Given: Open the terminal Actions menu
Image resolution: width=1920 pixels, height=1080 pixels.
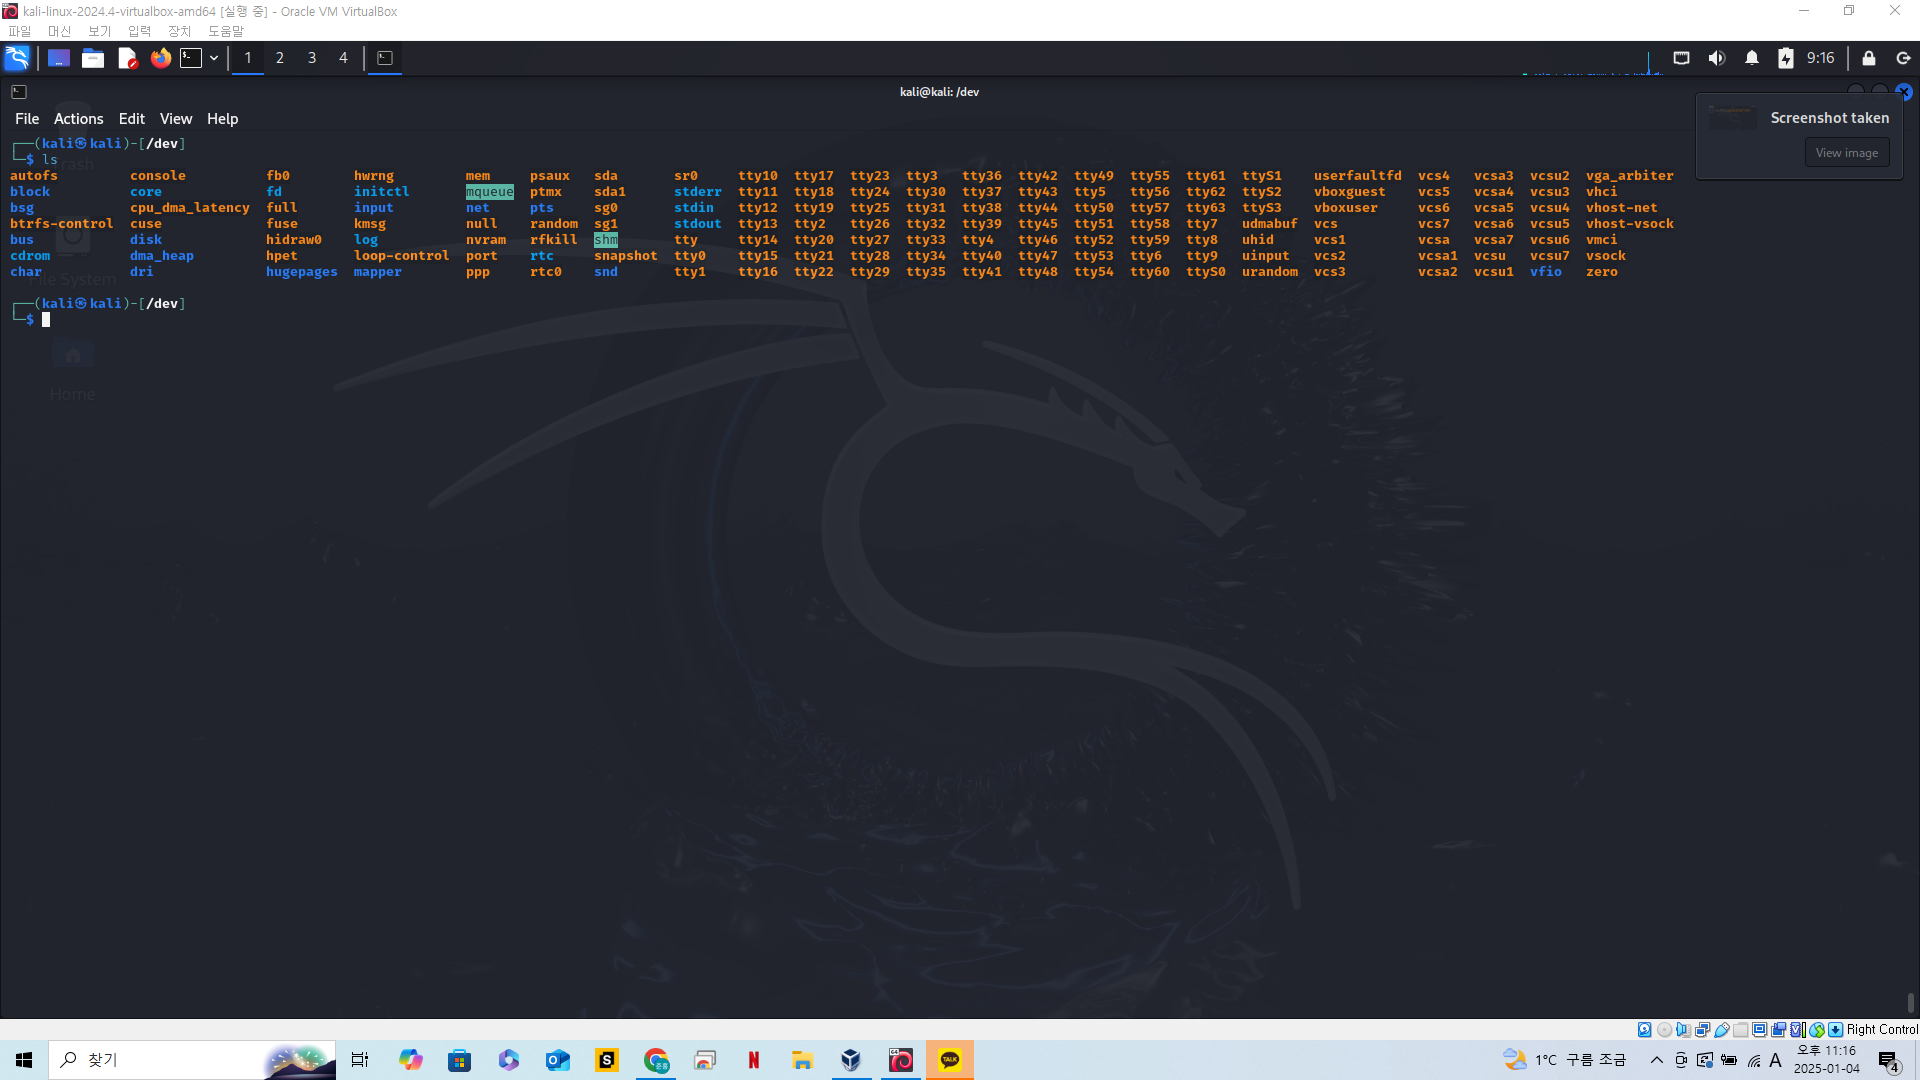Looking at the screenshot, I should click(x=78, y=118).
